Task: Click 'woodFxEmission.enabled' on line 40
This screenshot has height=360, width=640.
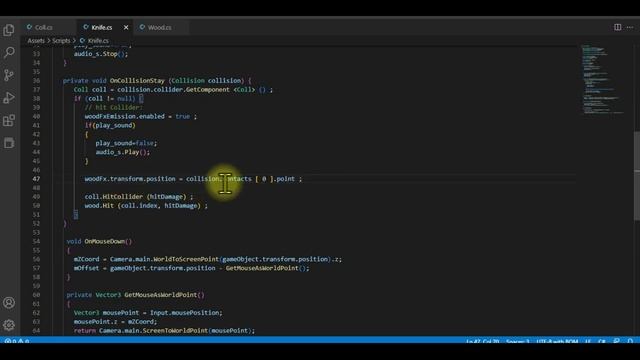Action: (x=124, y=116)
